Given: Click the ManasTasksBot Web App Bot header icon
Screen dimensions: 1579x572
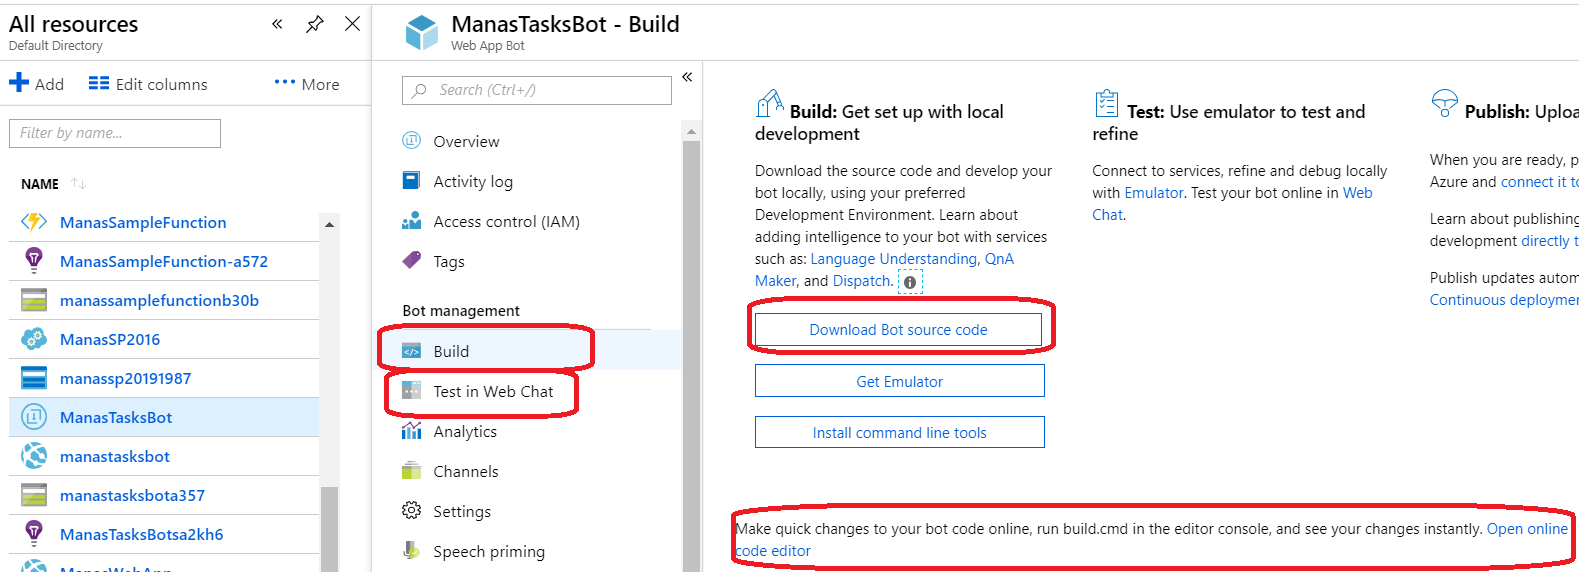Looking at the screenshot, I should coord(421,32).
